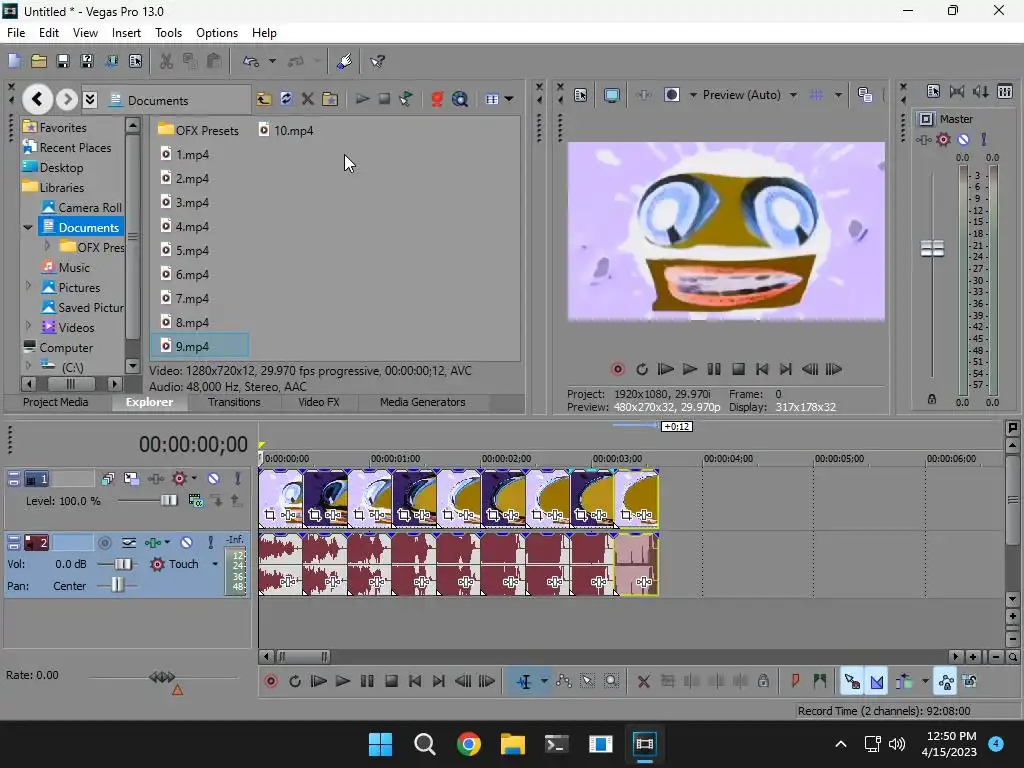This screenshot has height=768, width=1024.
Task: Go back in Explorer with the left arrow
Action: click(x=37, y=99)
